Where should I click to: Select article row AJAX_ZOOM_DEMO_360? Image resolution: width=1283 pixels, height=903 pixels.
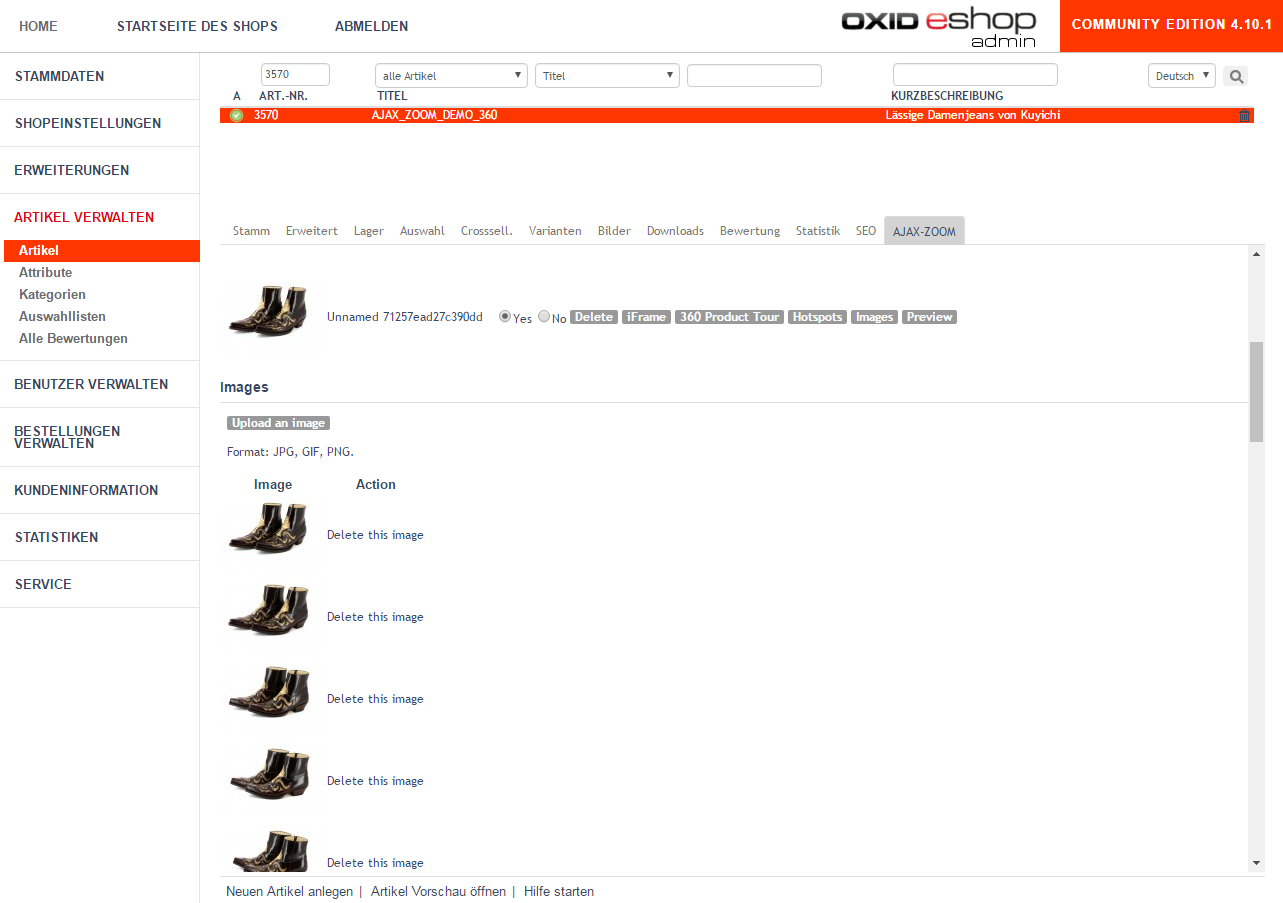[x=737, y=115]
